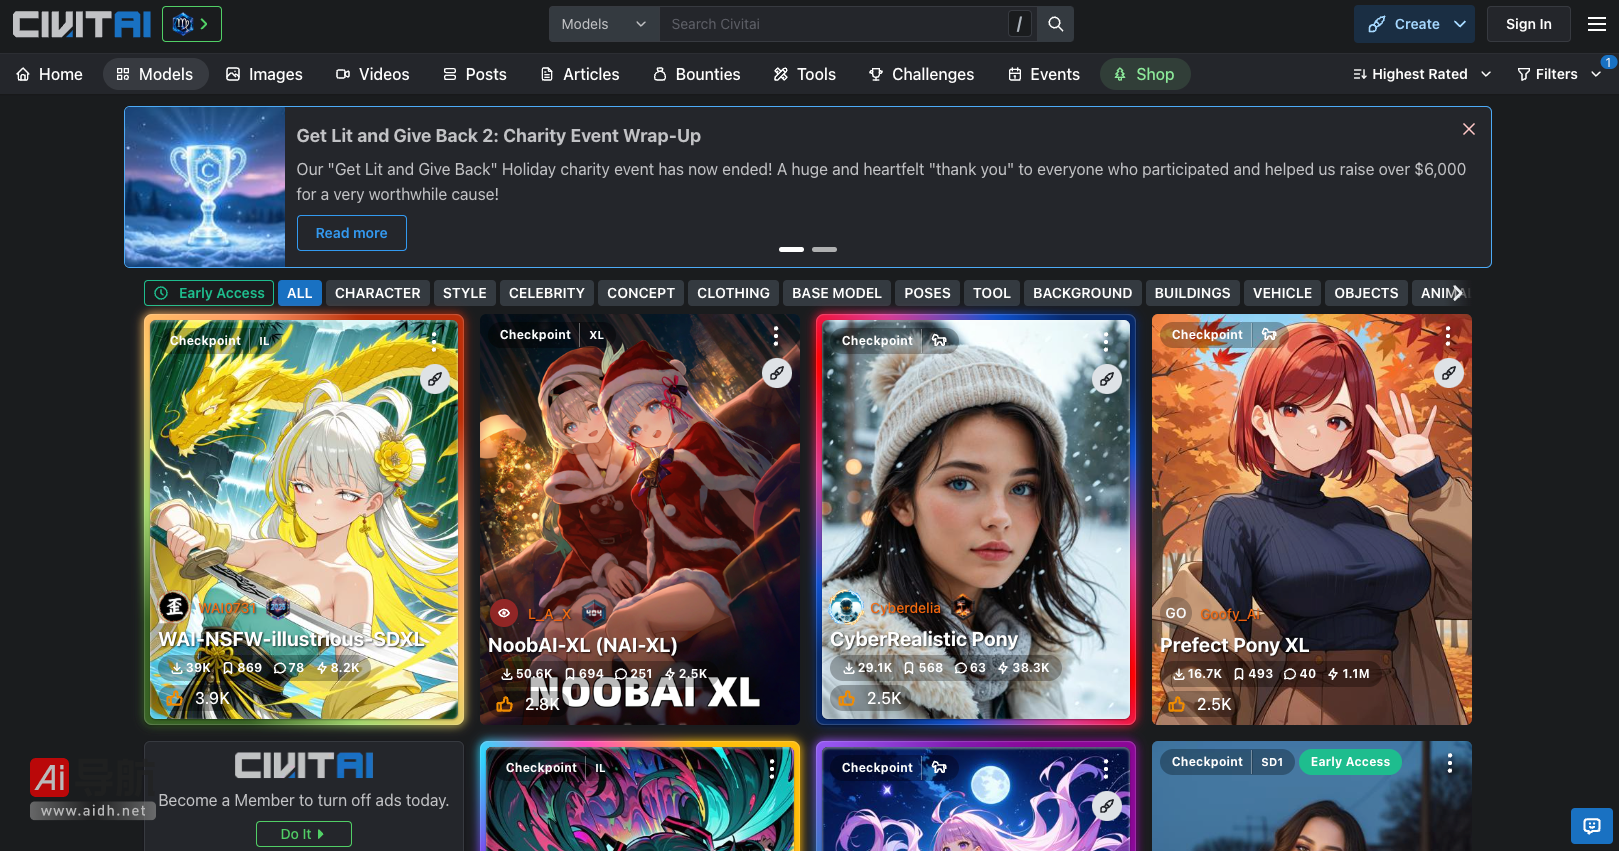Enable the BASE MODEL category filter
This screenshot has width=1619, height=851.
pos(836,293)
